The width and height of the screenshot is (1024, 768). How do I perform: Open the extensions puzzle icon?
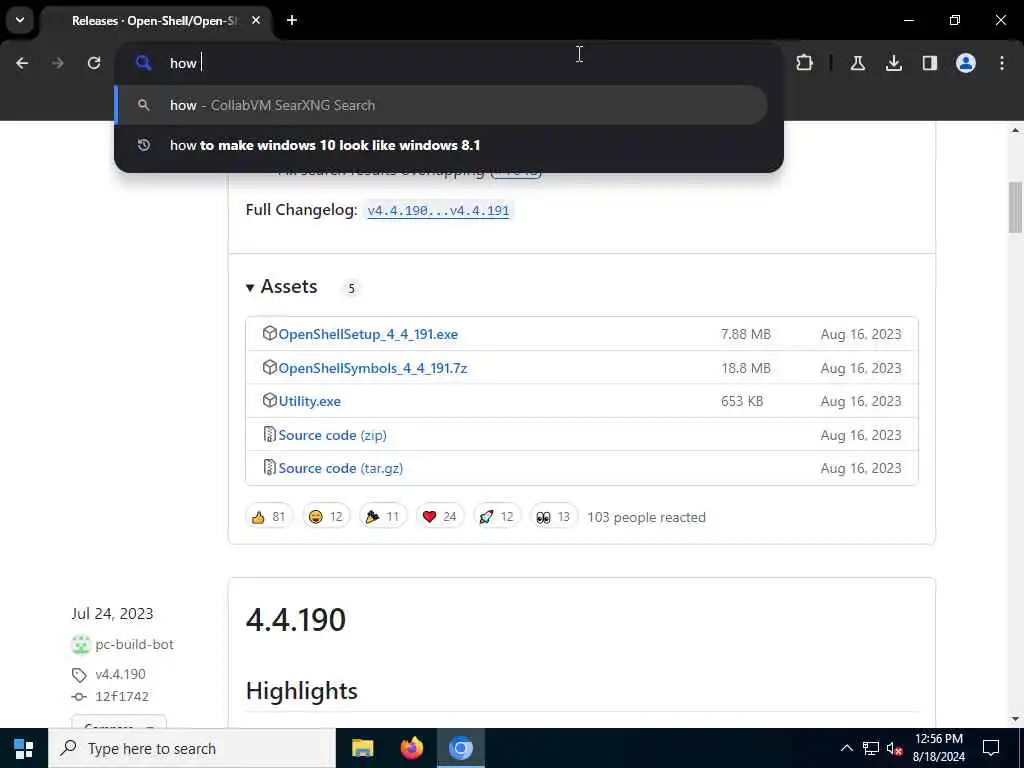pyautogui.click(x=805, y=63)
